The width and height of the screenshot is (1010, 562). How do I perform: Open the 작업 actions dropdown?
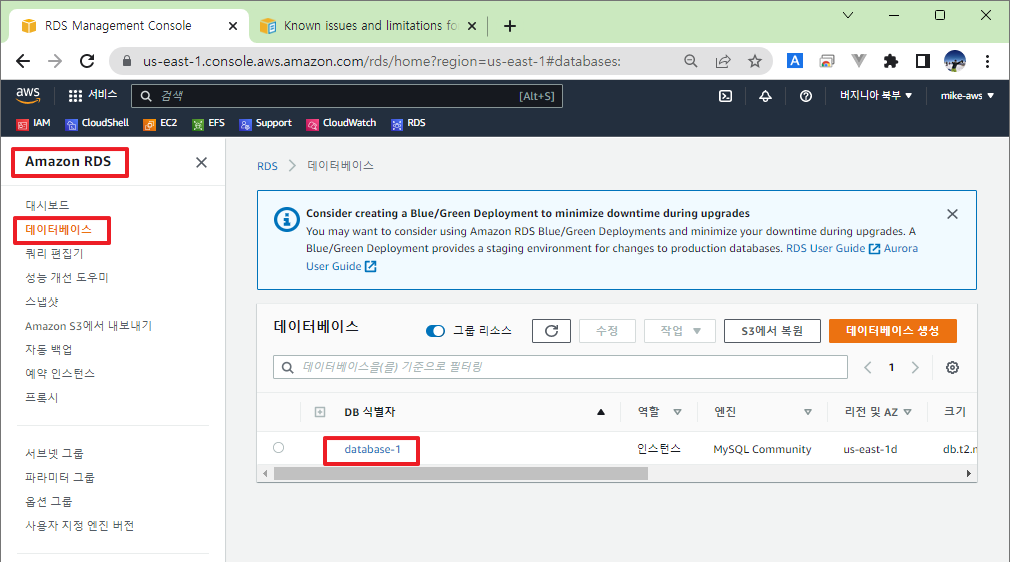point(680,331)
